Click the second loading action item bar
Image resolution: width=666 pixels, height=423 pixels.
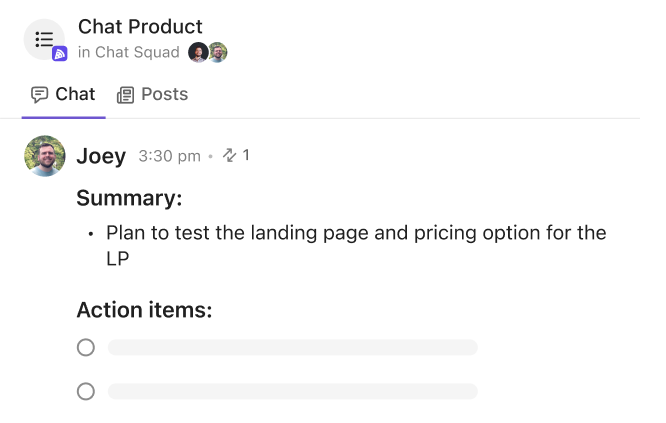click(x=293, y=391)
